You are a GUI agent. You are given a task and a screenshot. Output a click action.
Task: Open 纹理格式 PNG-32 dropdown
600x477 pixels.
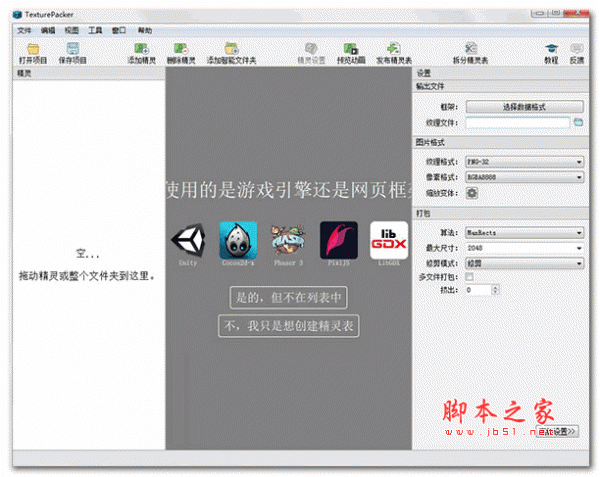(525, 162)
